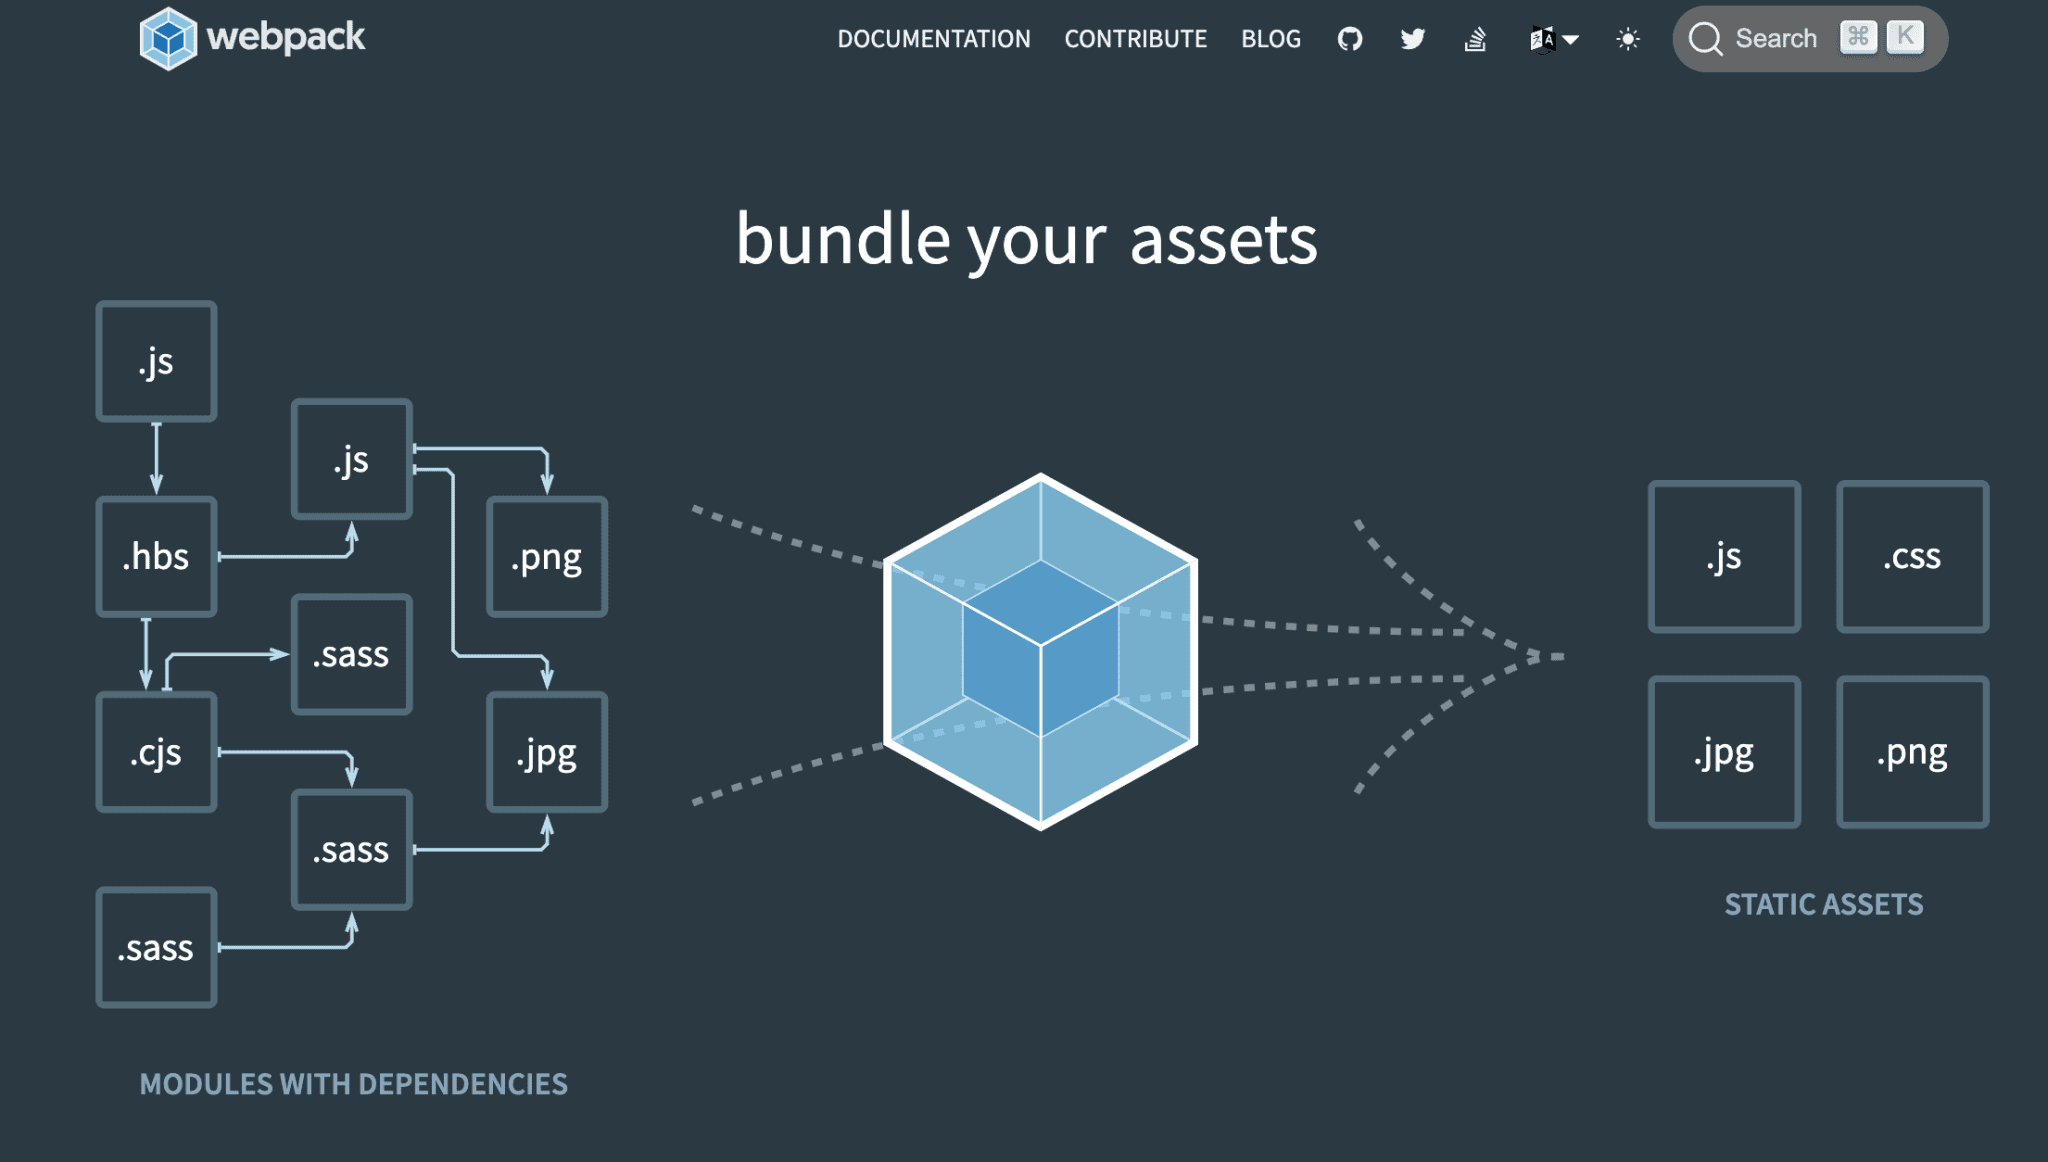Open the search bar icon
Image resolution: width=2048 pixels, height=1162 pixels.
[x=1708, y=38]
